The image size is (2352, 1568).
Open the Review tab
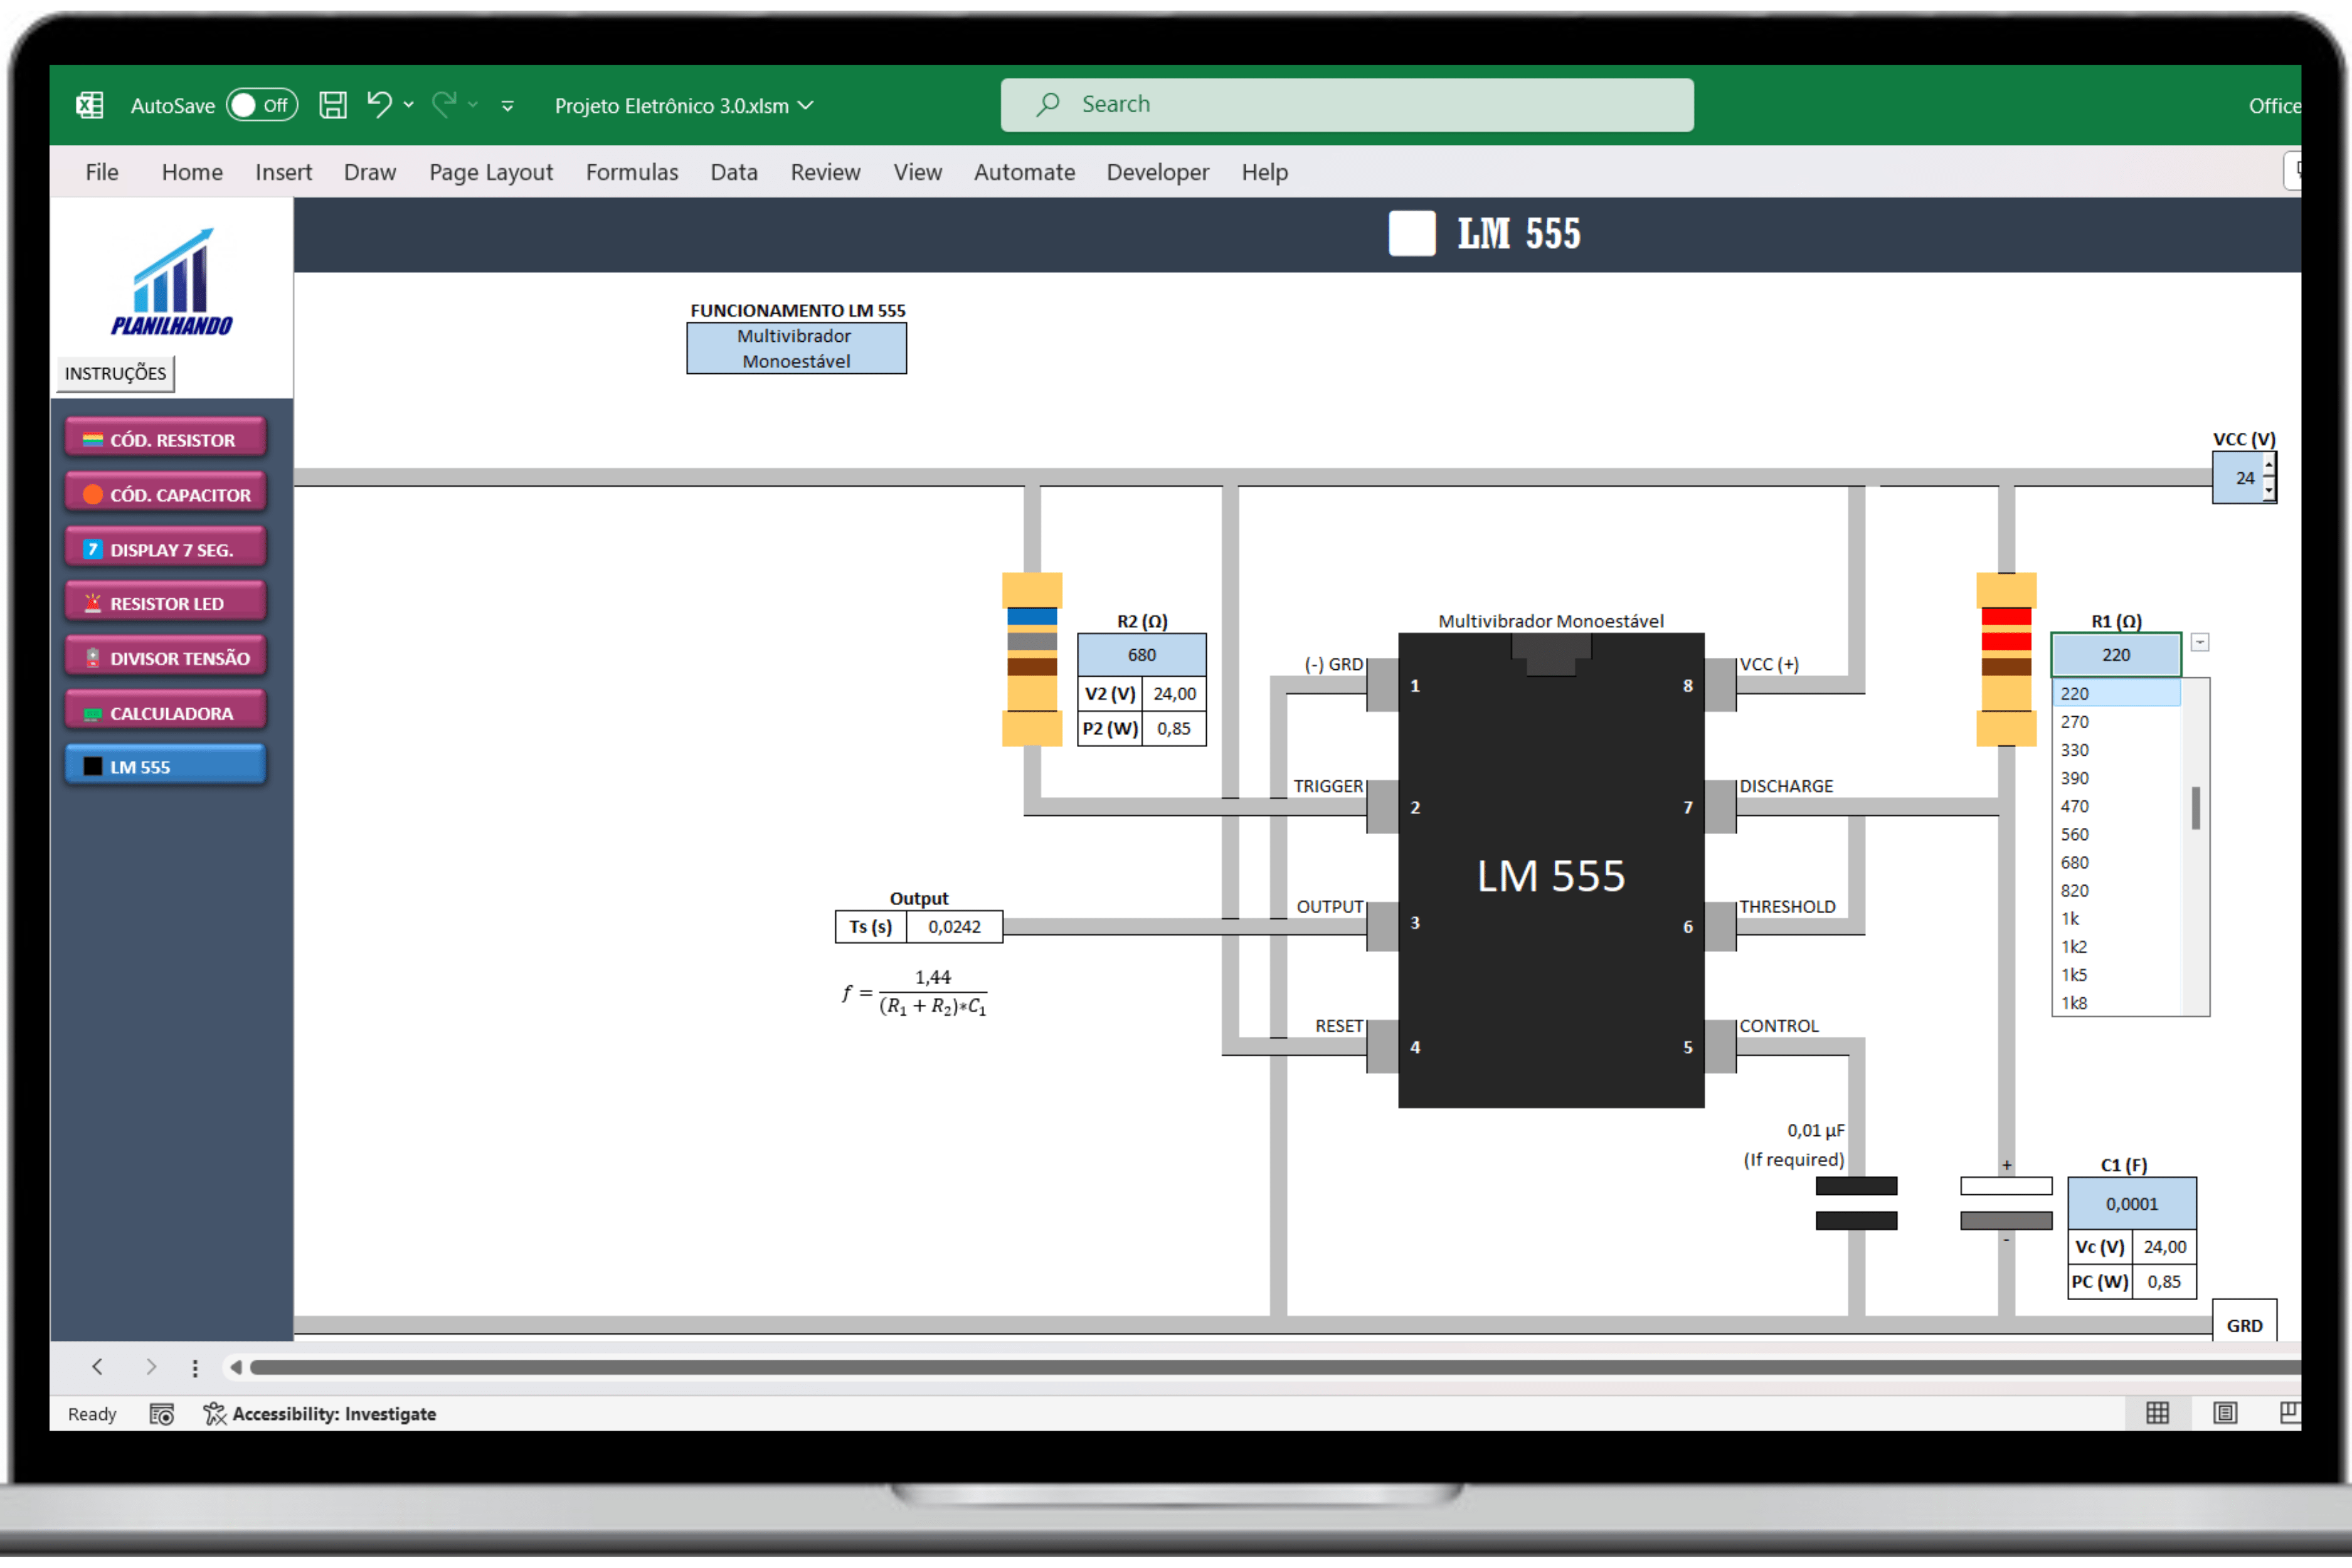click(x=825, y=172)
